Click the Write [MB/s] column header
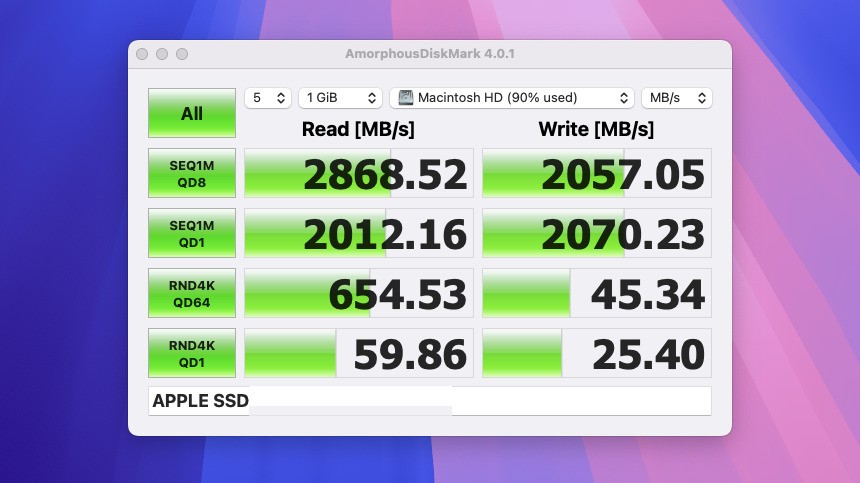 coord(596,129)
